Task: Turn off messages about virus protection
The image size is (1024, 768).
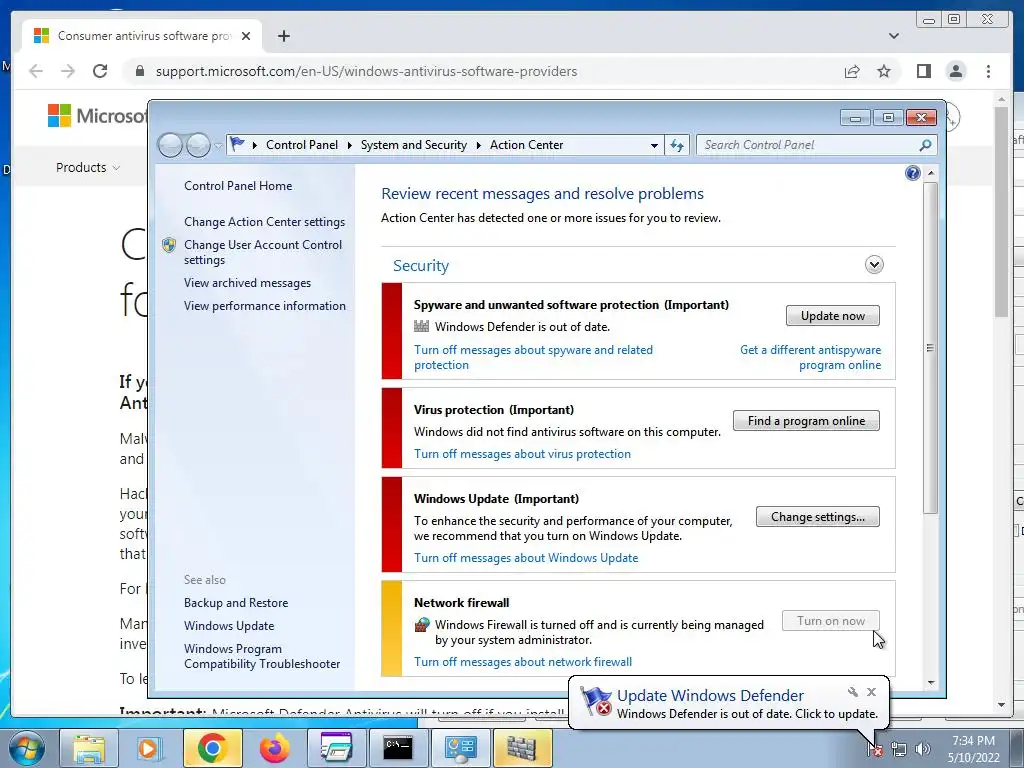Action: tap(522, 454)
